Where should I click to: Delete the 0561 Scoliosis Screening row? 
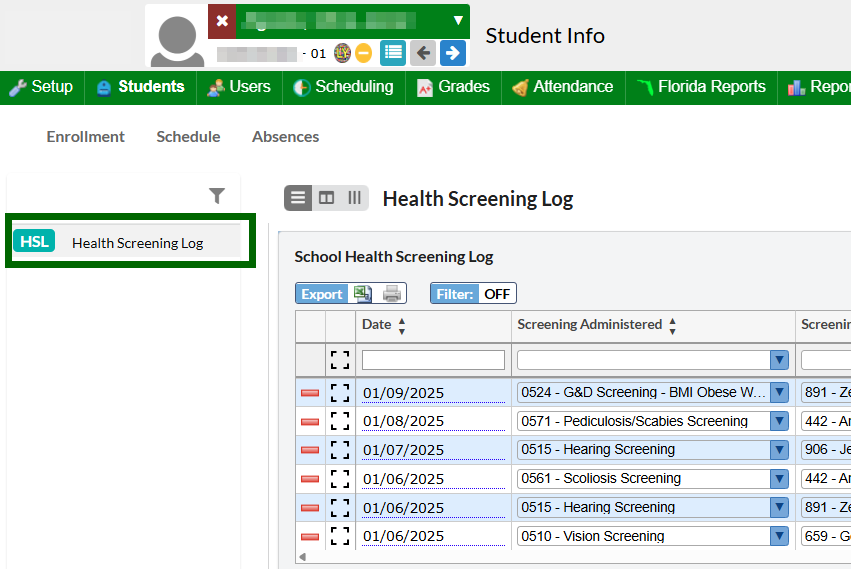[310, 479]
